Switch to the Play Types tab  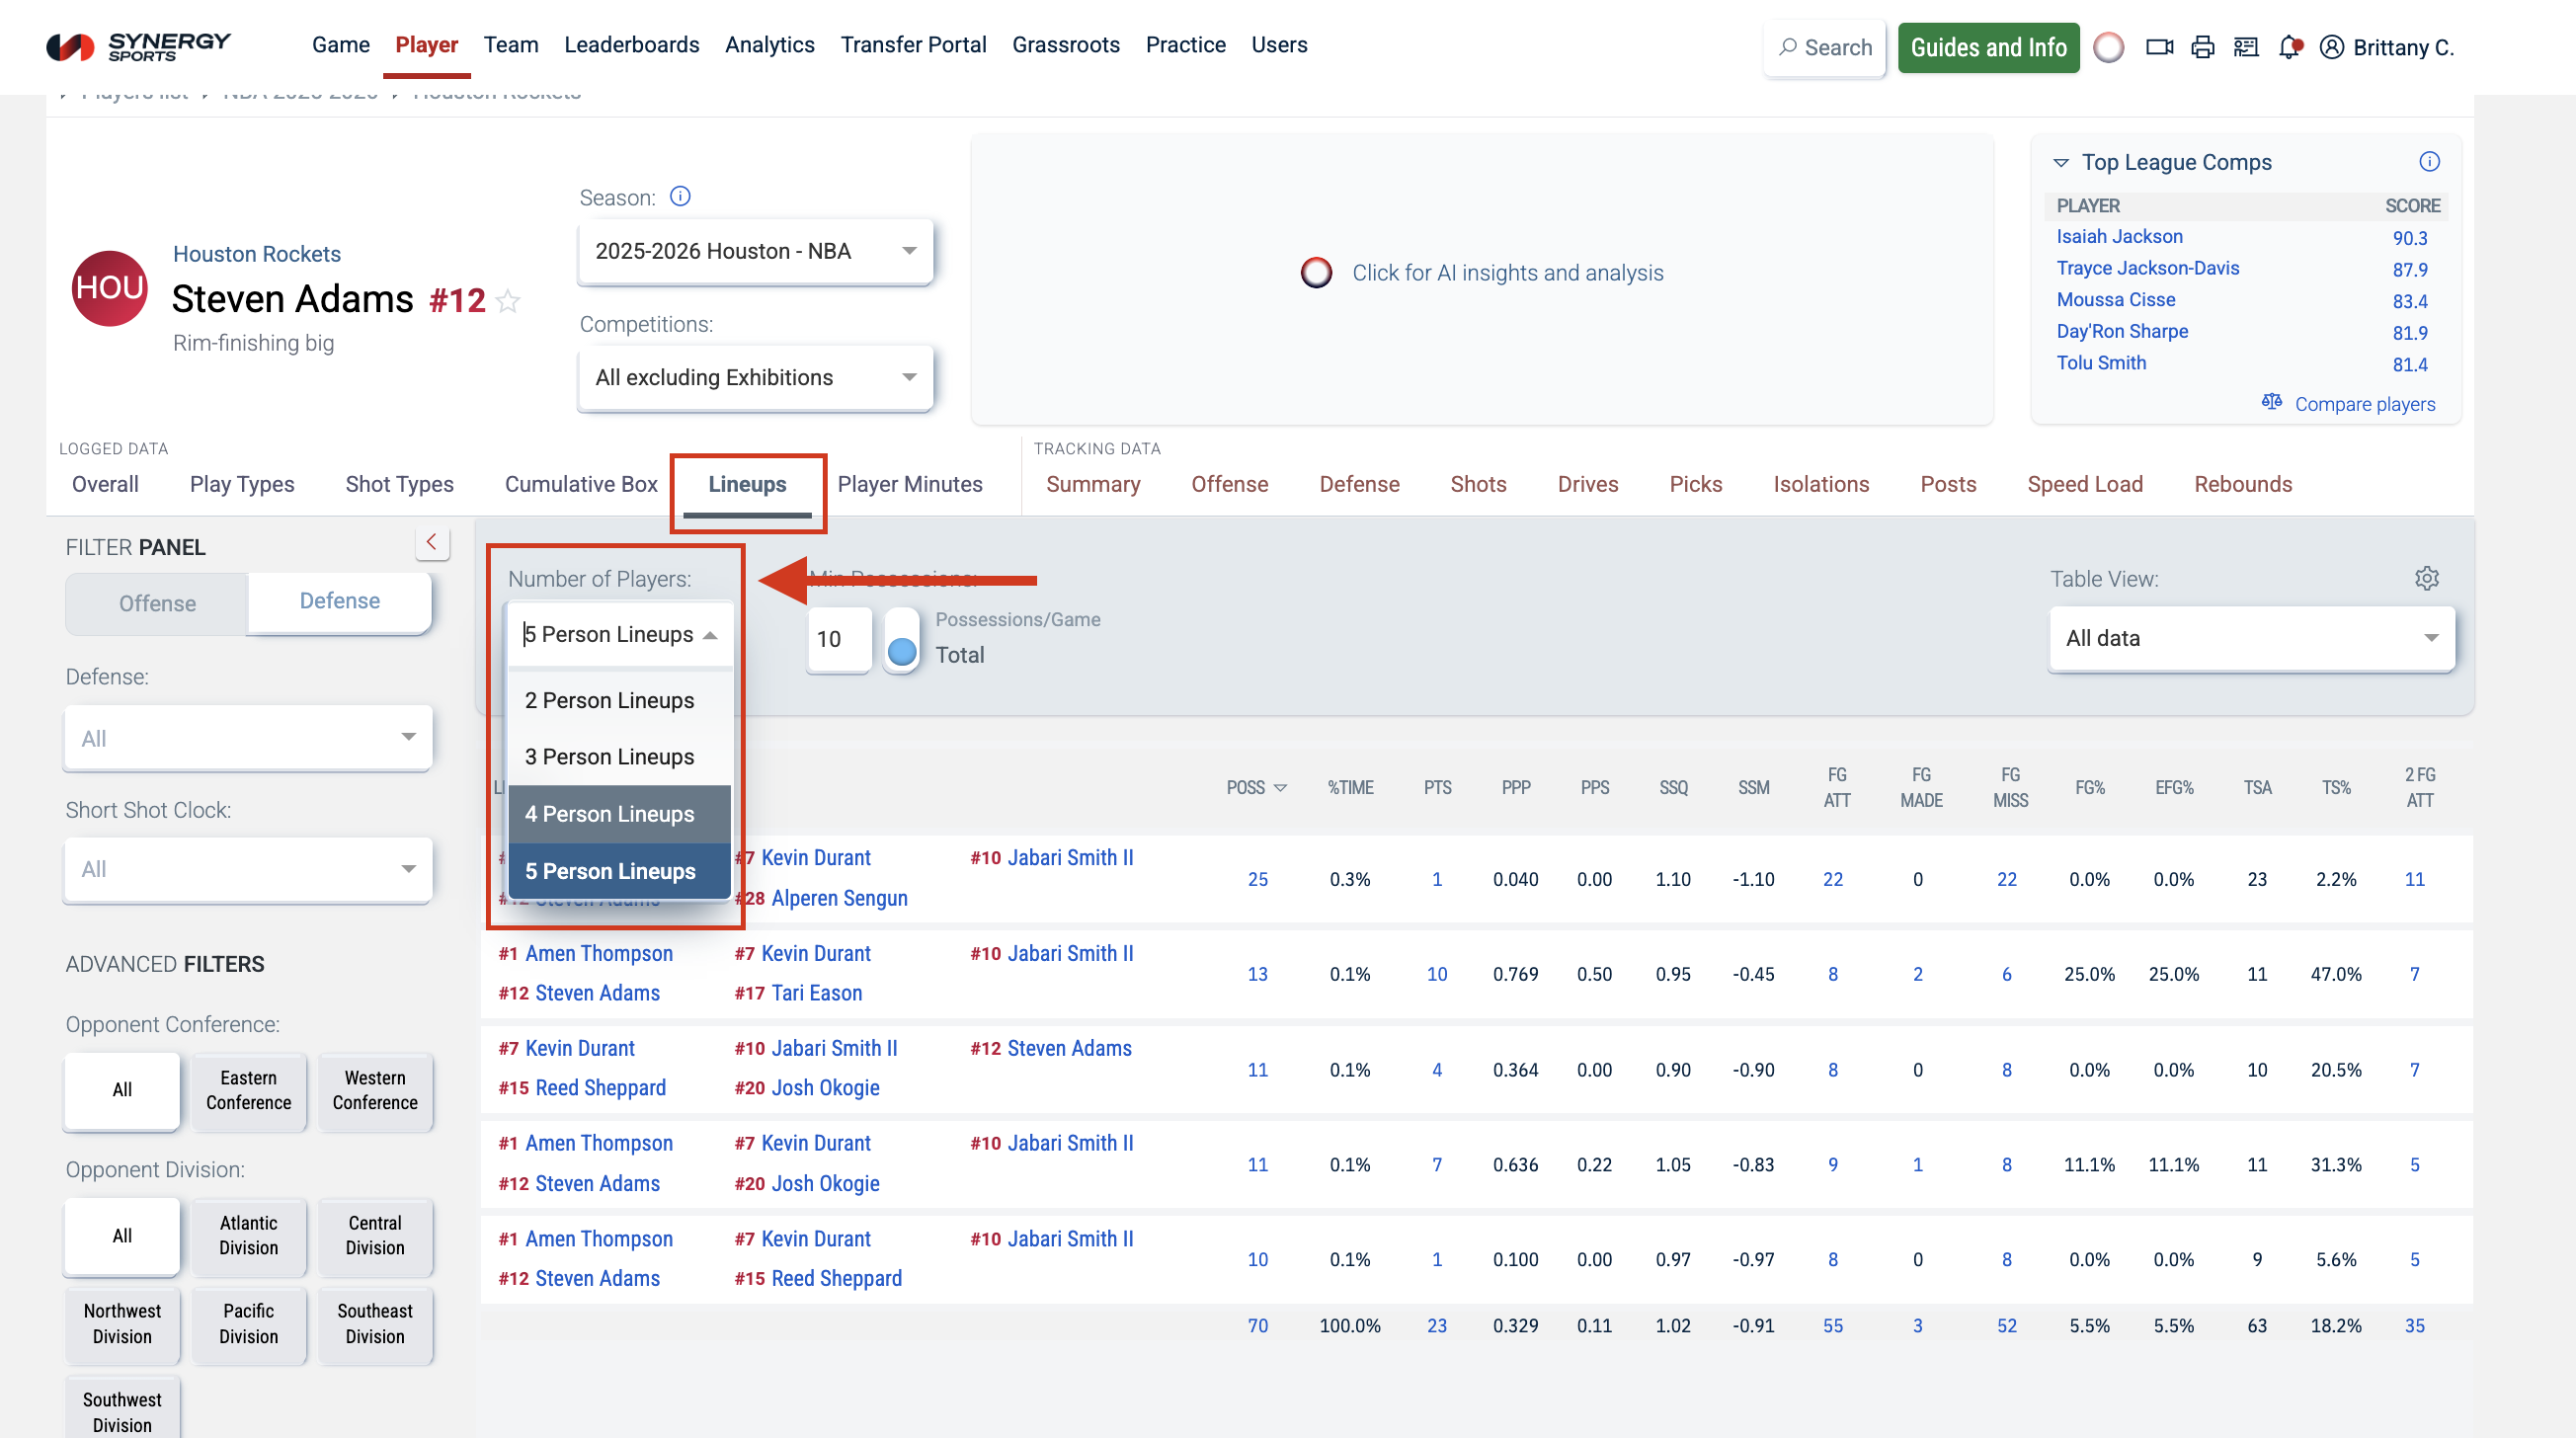pyautogui.click(x=242, y=484)
